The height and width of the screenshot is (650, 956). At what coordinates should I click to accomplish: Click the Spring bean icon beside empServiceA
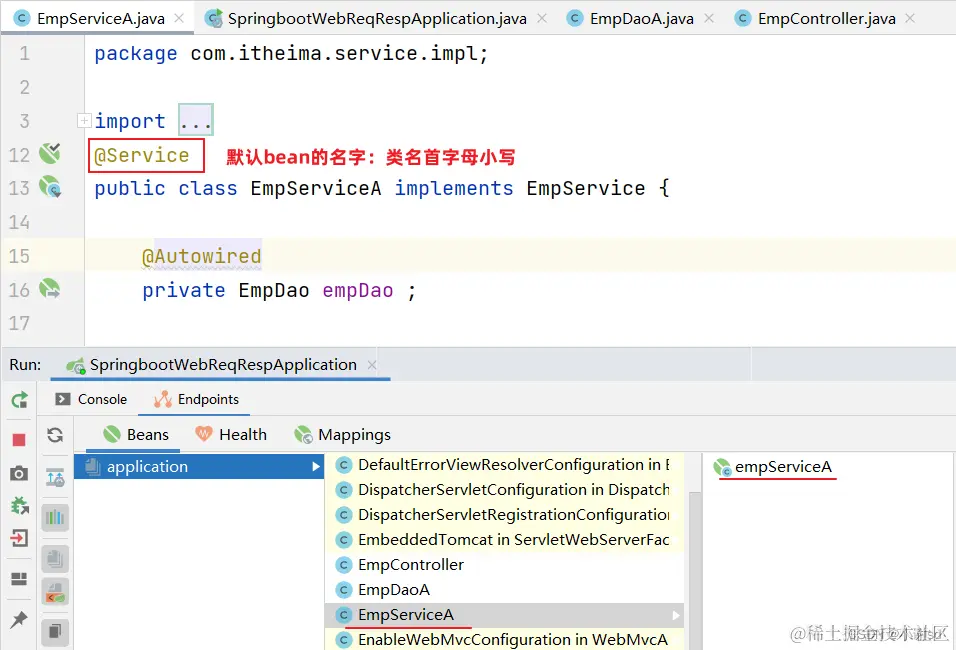click(722, 467)
